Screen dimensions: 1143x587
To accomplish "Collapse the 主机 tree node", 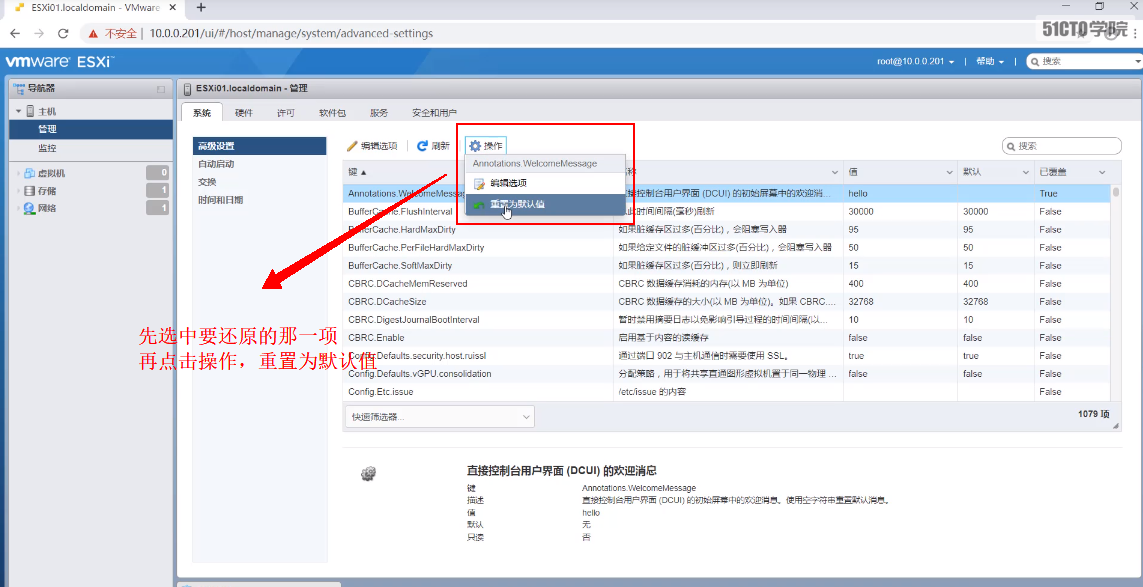I will (18, 112).
